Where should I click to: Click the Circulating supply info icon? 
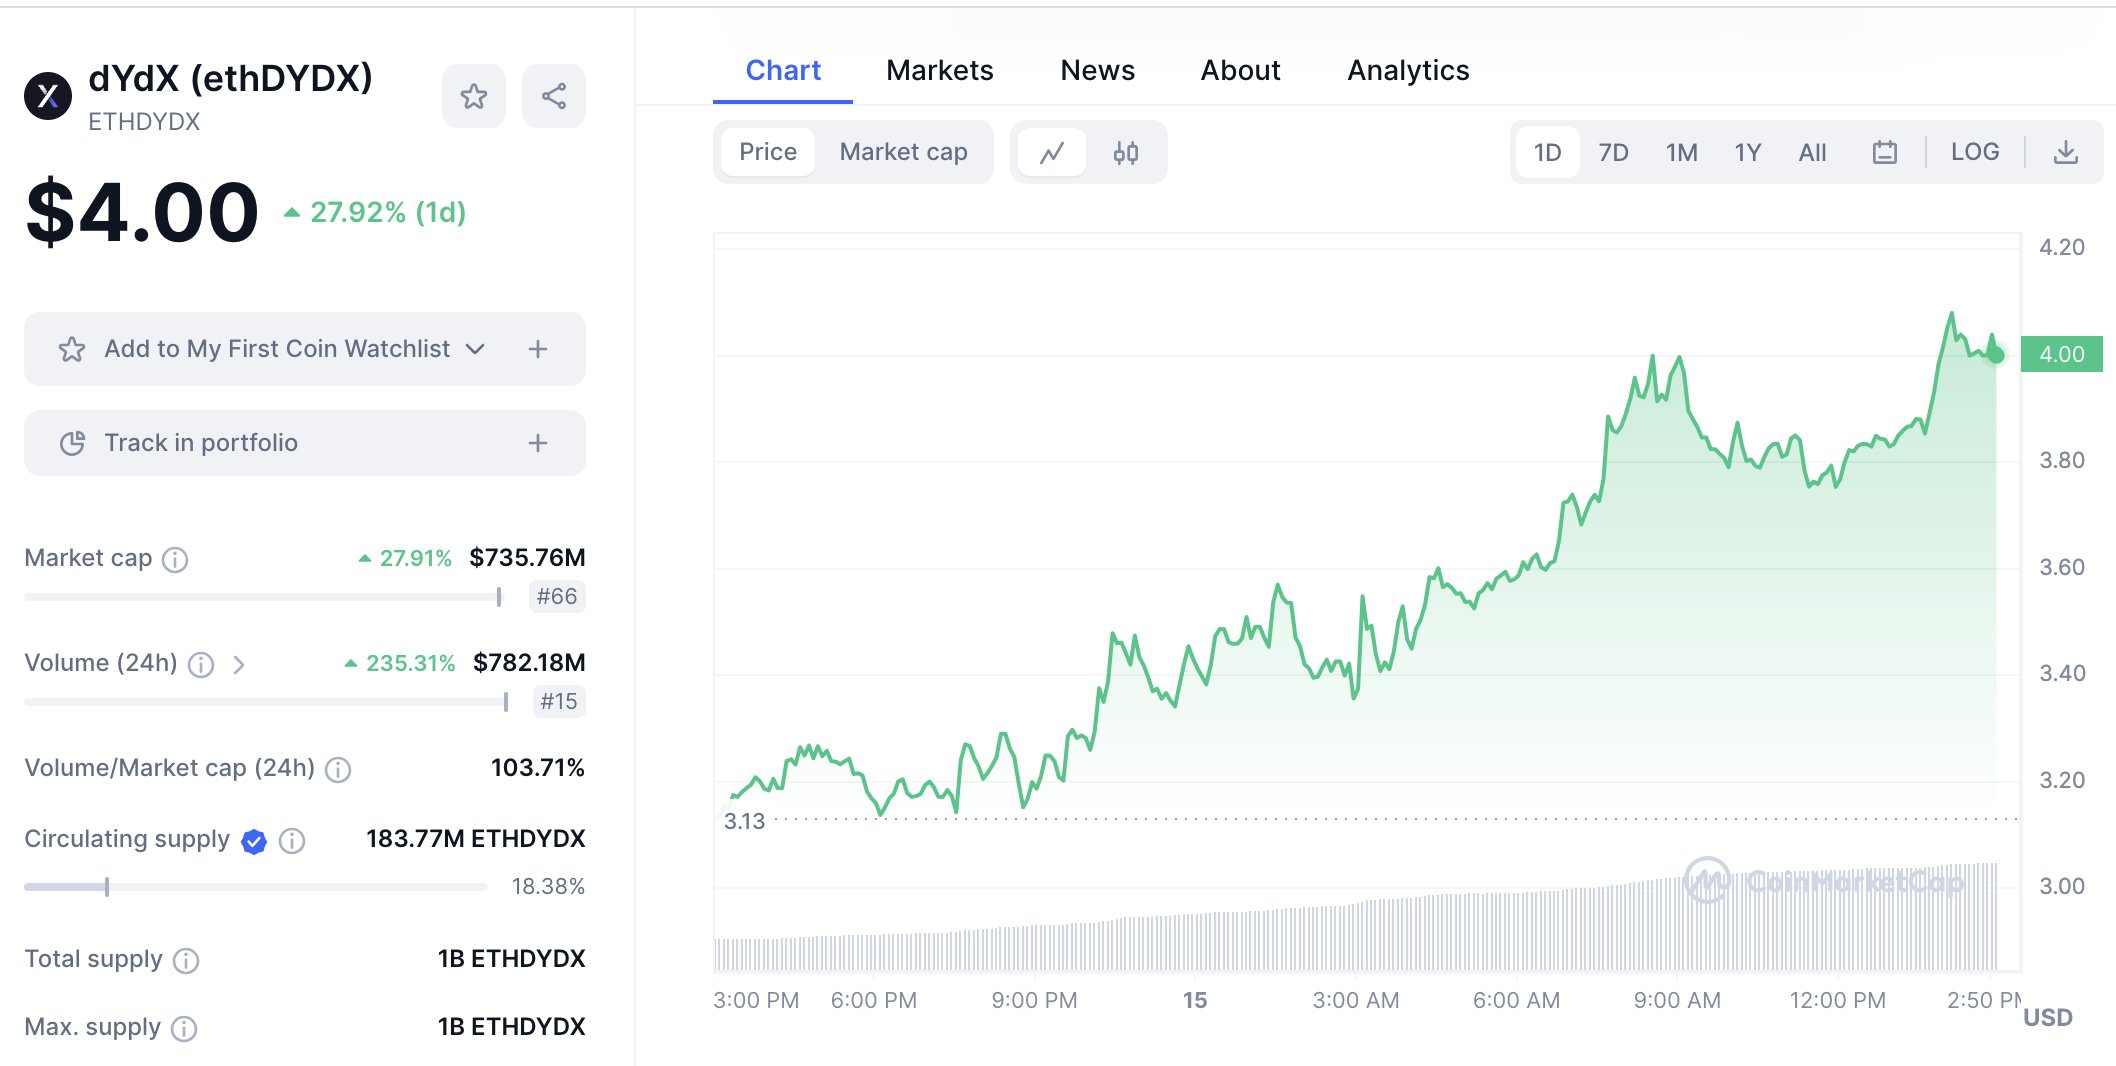(292, 841)
